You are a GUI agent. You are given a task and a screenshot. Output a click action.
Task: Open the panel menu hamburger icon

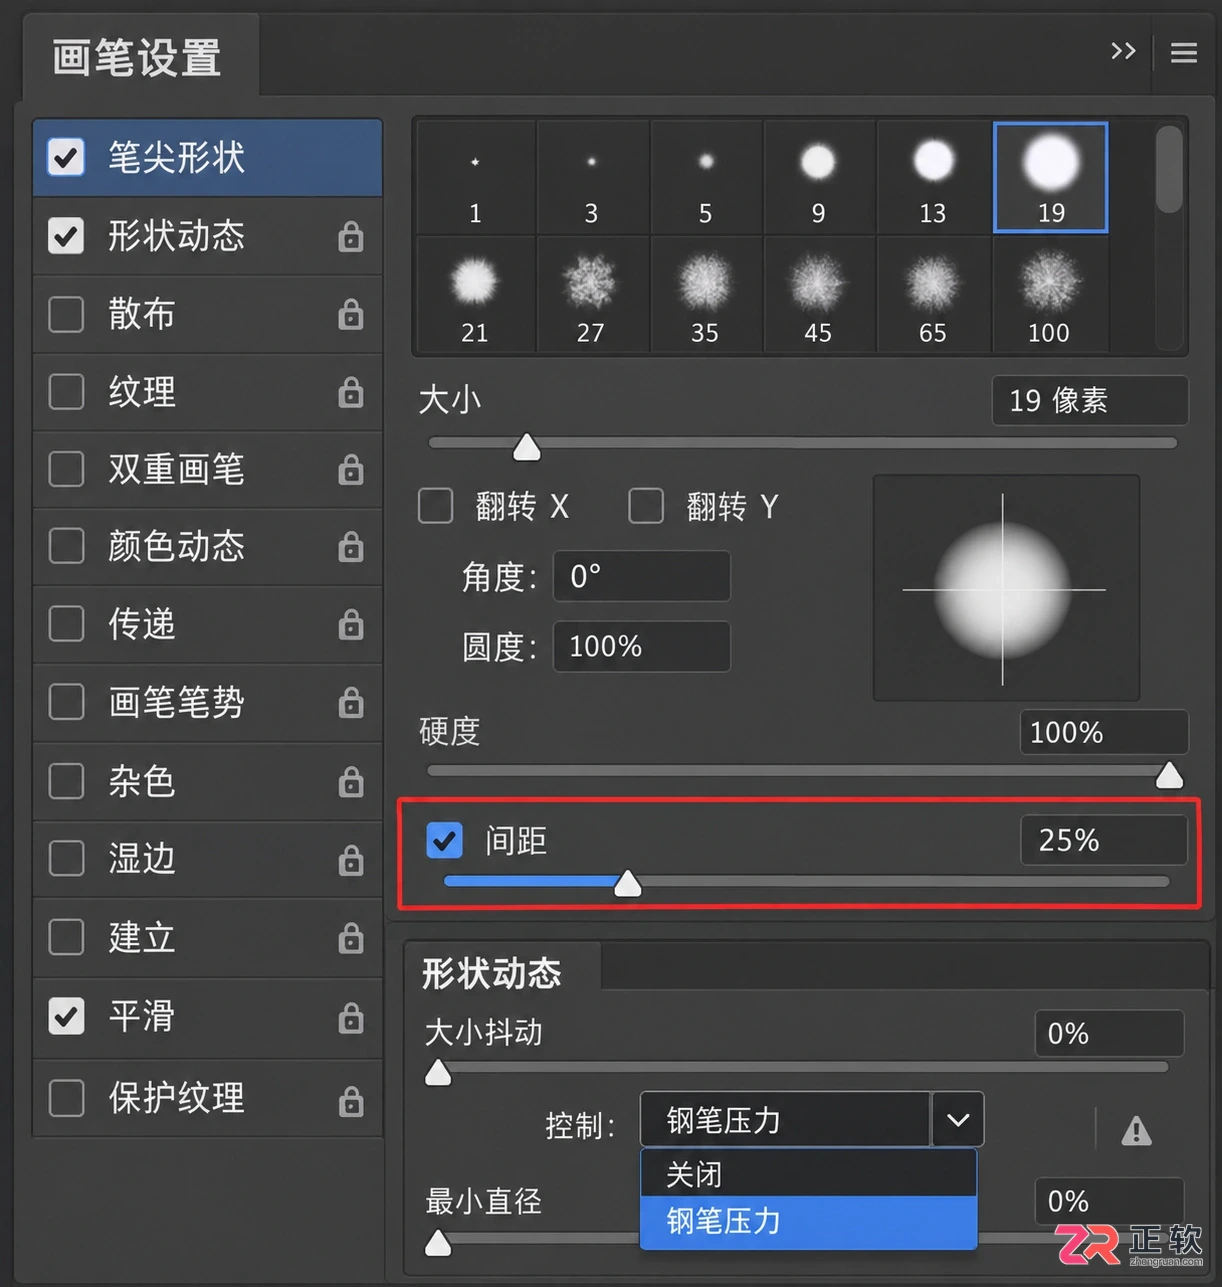coord(1184,52)
